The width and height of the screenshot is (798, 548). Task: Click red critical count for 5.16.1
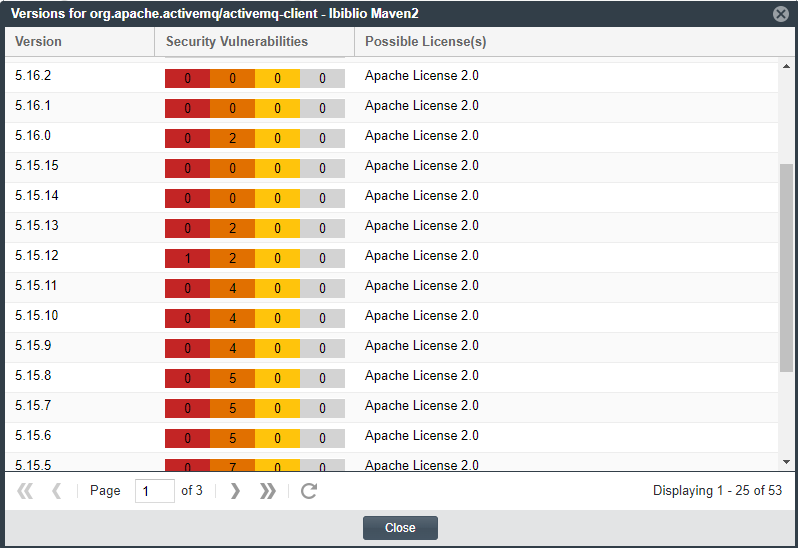point(187,108)
